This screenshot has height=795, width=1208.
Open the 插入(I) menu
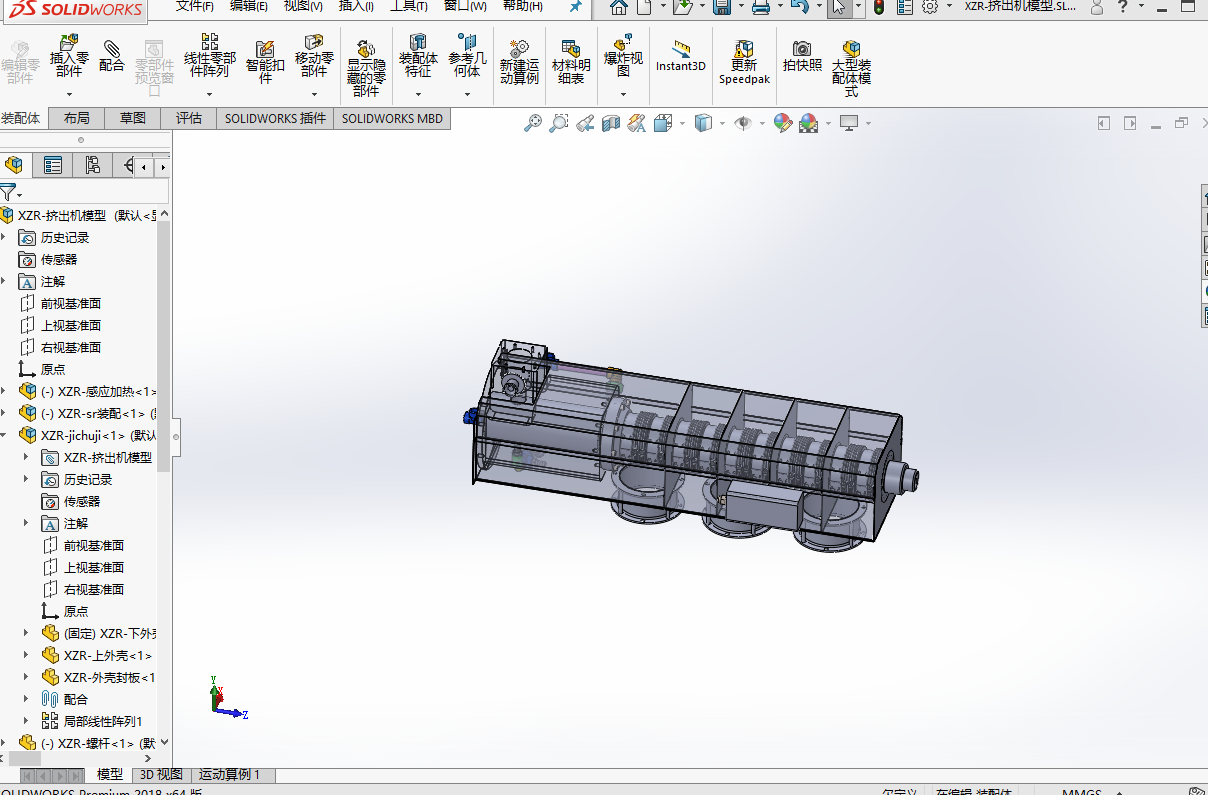point(356,6)
